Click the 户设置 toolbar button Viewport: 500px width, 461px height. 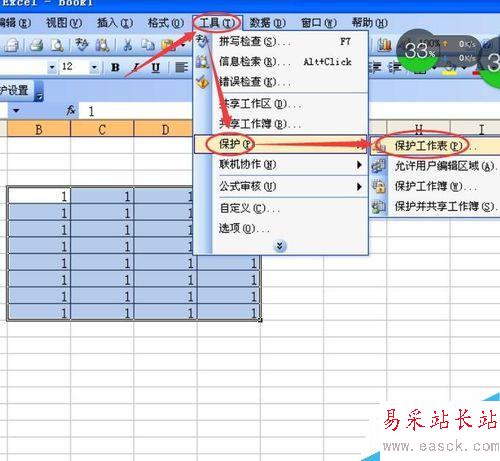(17, 91)
